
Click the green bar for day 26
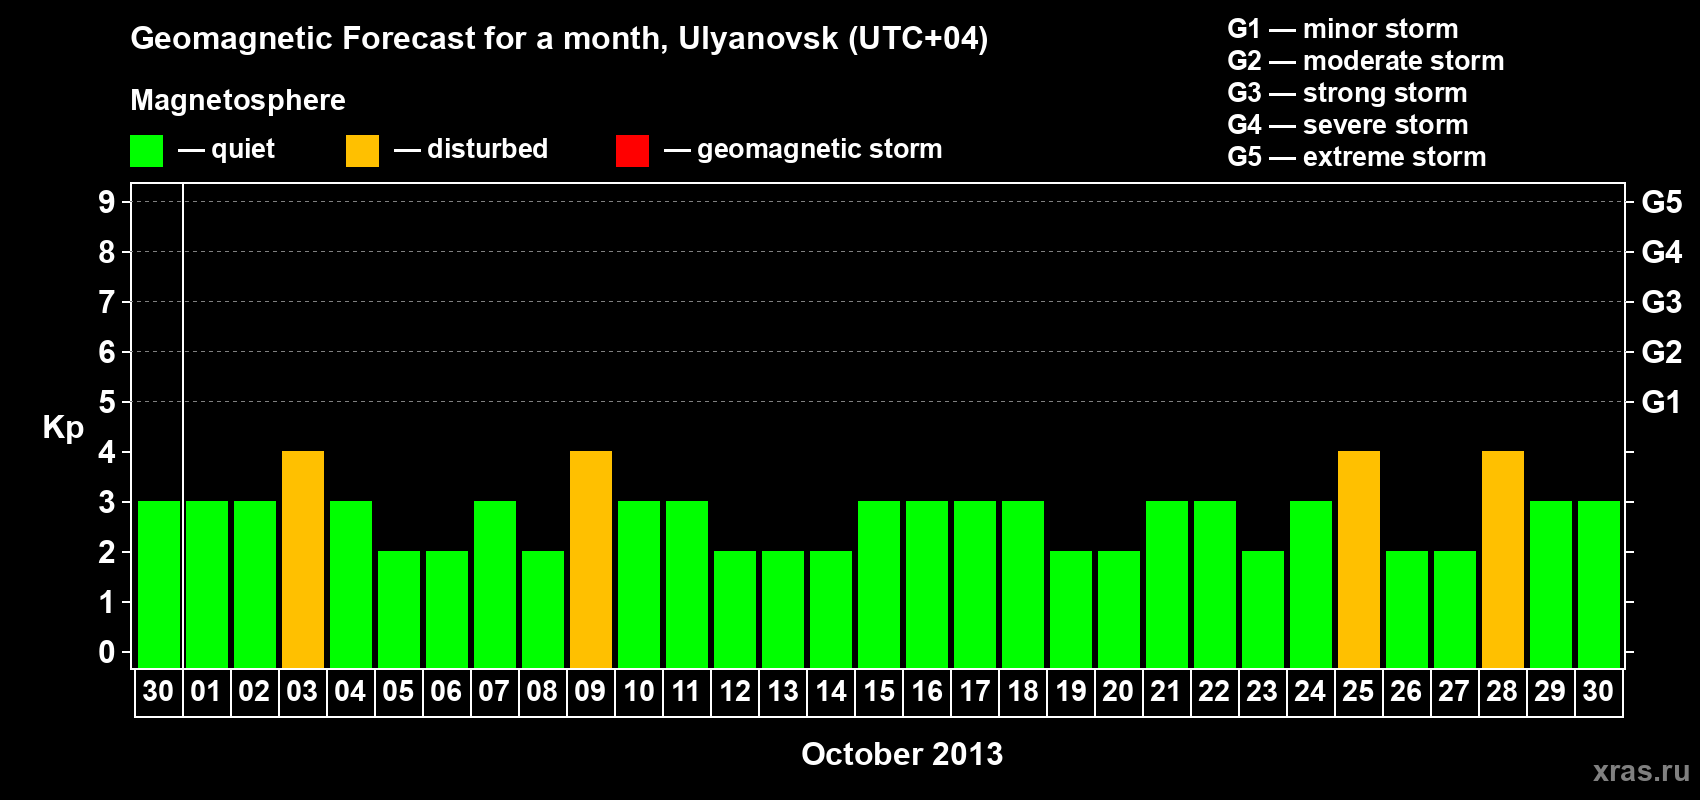click(1407, 610)
